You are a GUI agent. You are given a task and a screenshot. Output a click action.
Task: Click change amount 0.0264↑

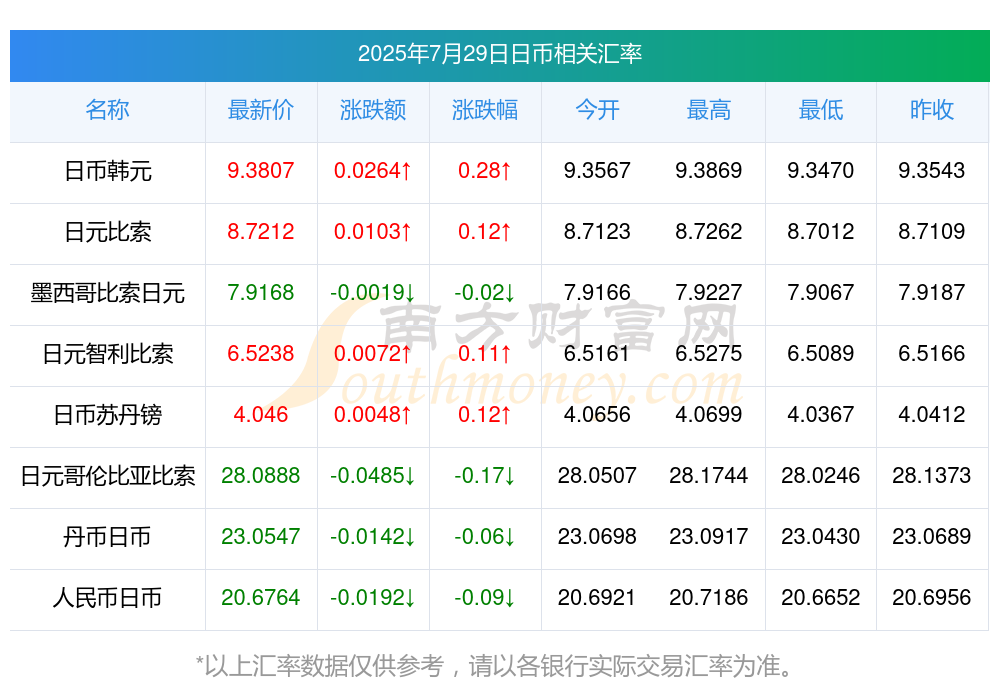[373, 170]
